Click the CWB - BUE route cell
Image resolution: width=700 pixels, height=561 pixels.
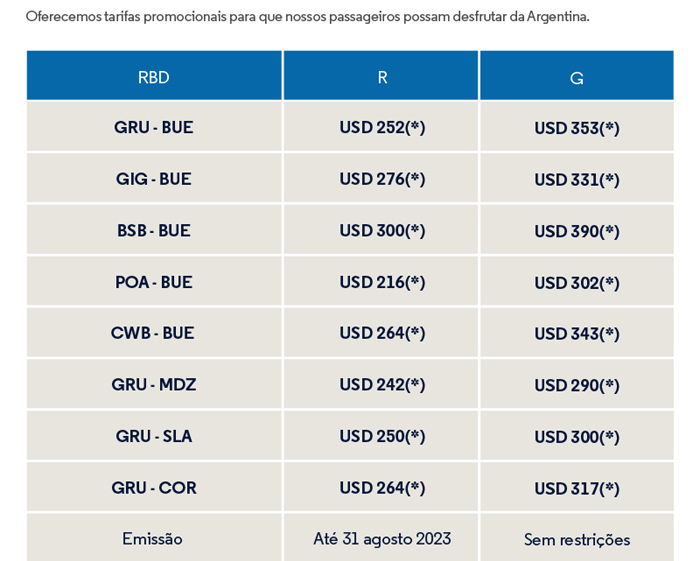tap(154, 332)
